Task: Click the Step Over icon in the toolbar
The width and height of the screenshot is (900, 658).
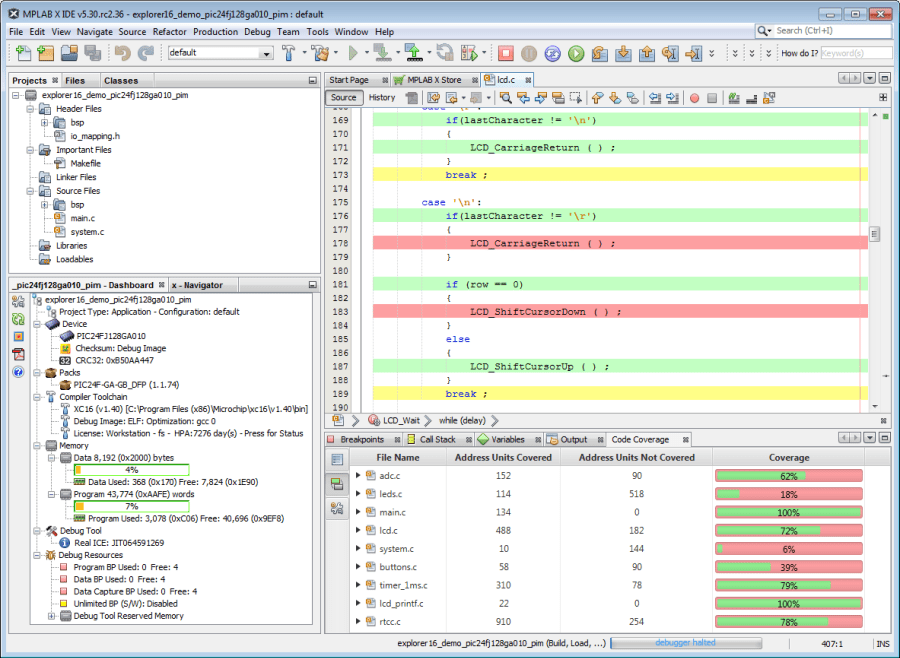Action: coord(600,51)
